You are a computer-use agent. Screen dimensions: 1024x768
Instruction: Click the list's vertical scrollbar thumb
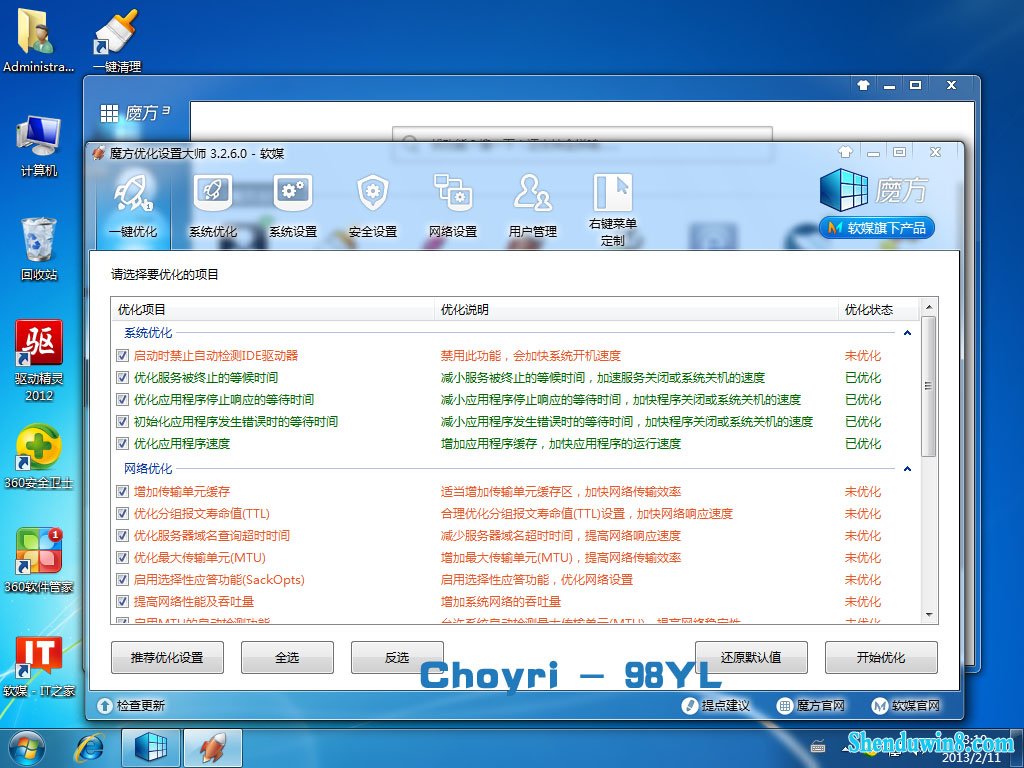coord(929,387)
